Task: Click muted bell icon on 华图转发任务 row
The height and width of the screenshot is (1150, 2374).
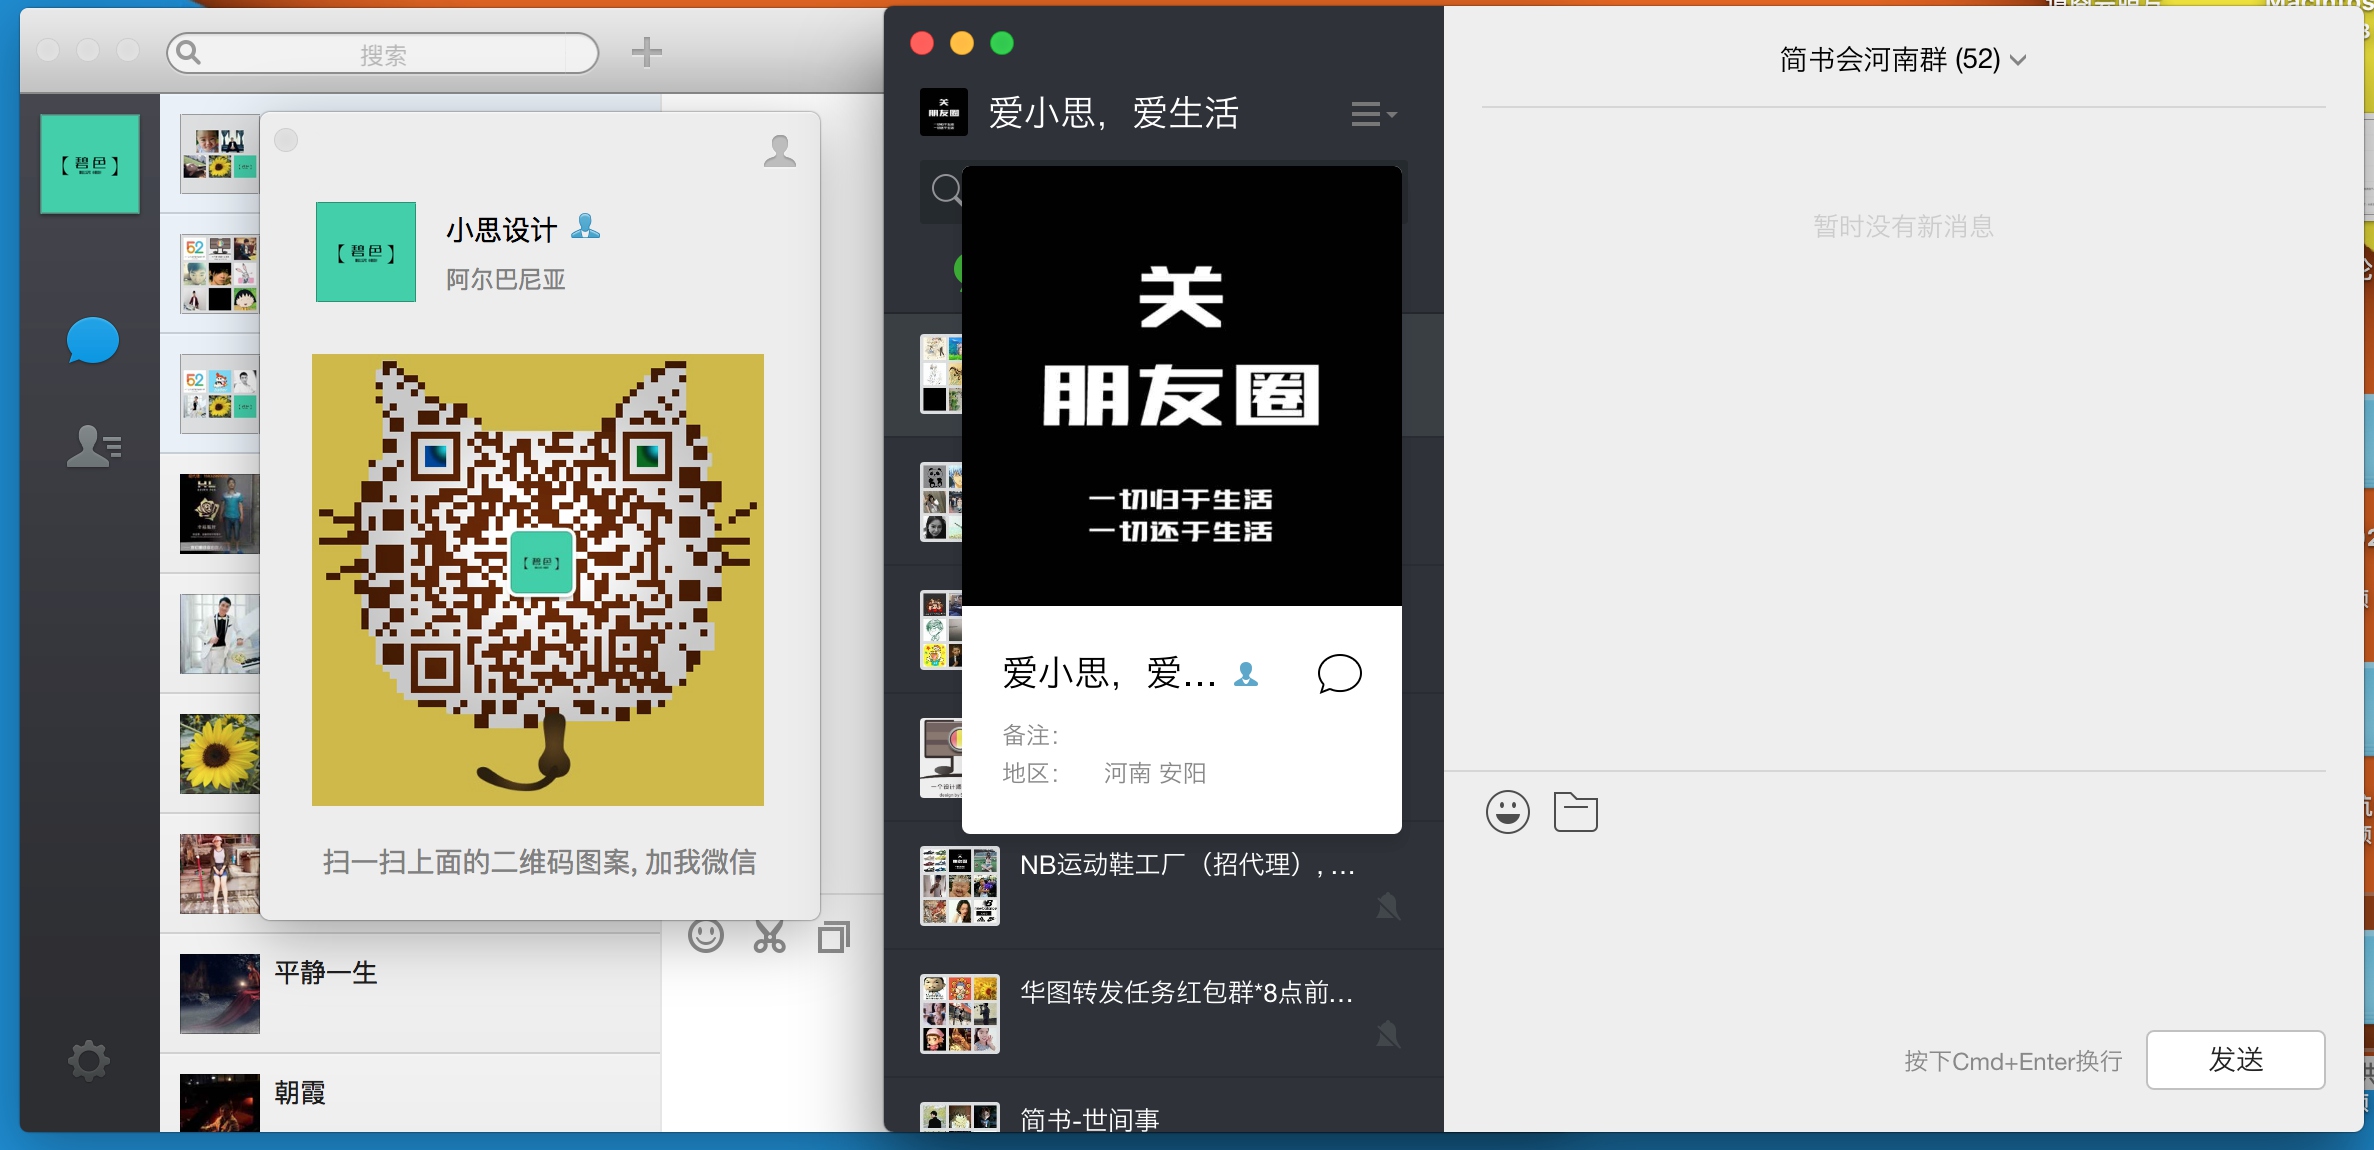Action: point(1387,1034)
